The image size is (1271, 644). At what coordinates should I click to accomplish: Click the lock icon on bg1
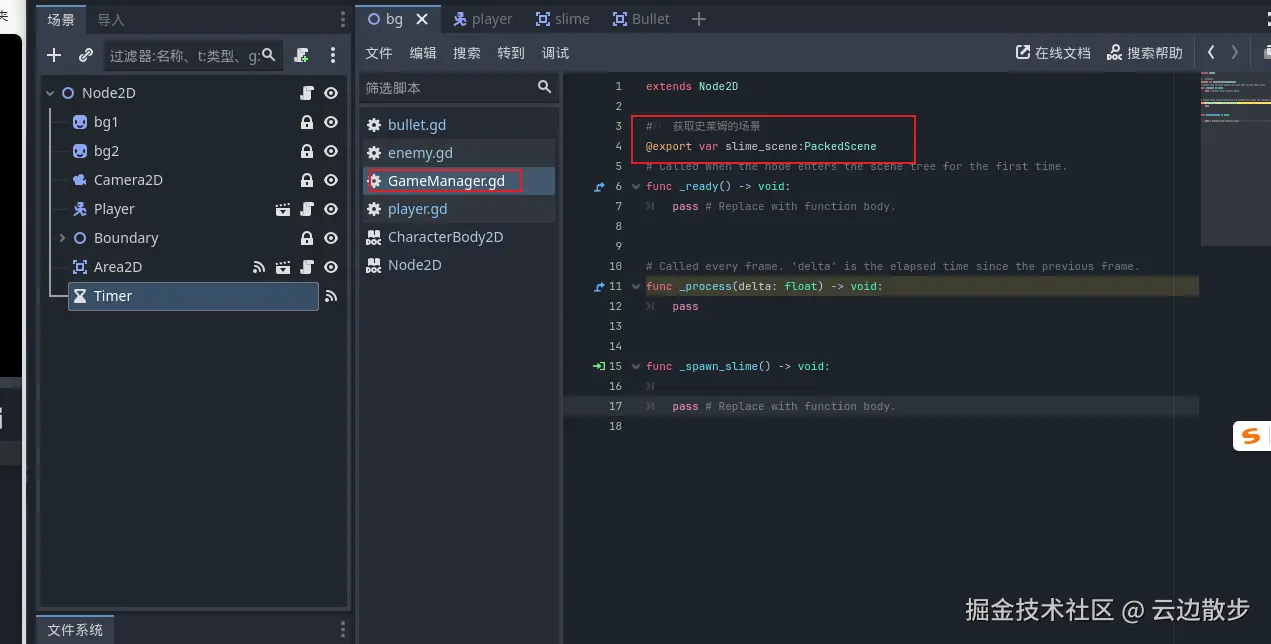click(307, 122)
